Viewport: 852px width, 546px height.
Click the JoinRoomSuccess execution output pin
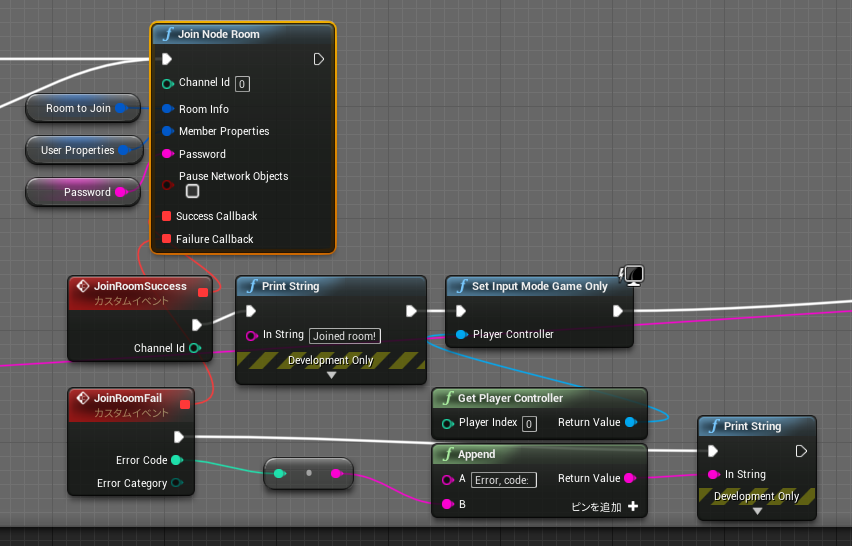197,325
